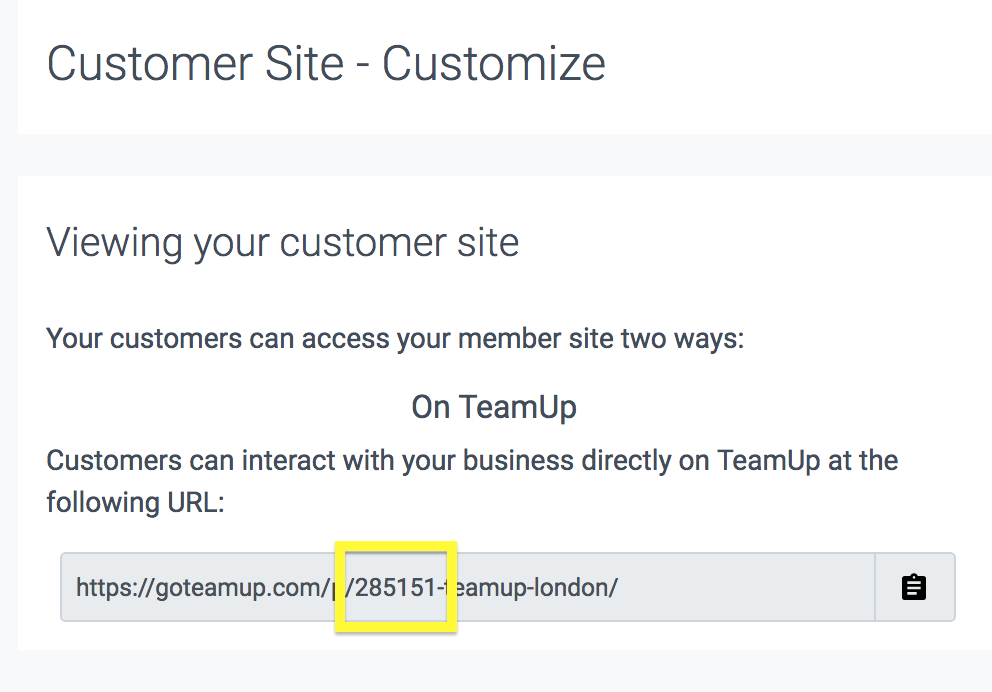Click the word 'TeamUp' in the 'On TeamUp' subheading
Screen dimensions: 992x692
(x=518, y=407)
